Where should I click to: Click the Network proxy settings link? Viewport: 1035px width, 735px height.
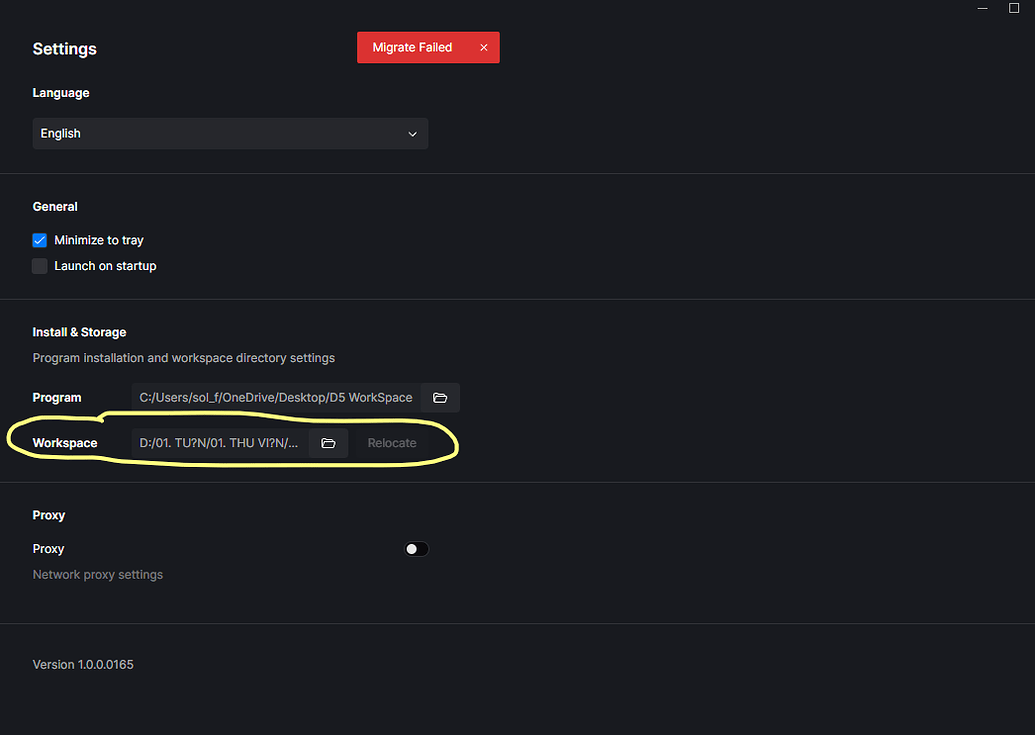(x=97, y=574)
